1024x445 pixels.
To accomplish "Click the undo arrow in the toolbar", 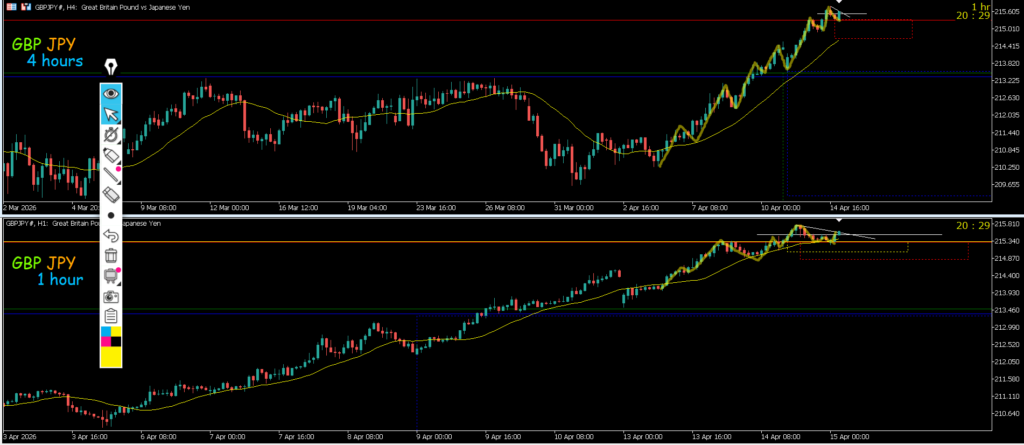I will tap(111, 236).
